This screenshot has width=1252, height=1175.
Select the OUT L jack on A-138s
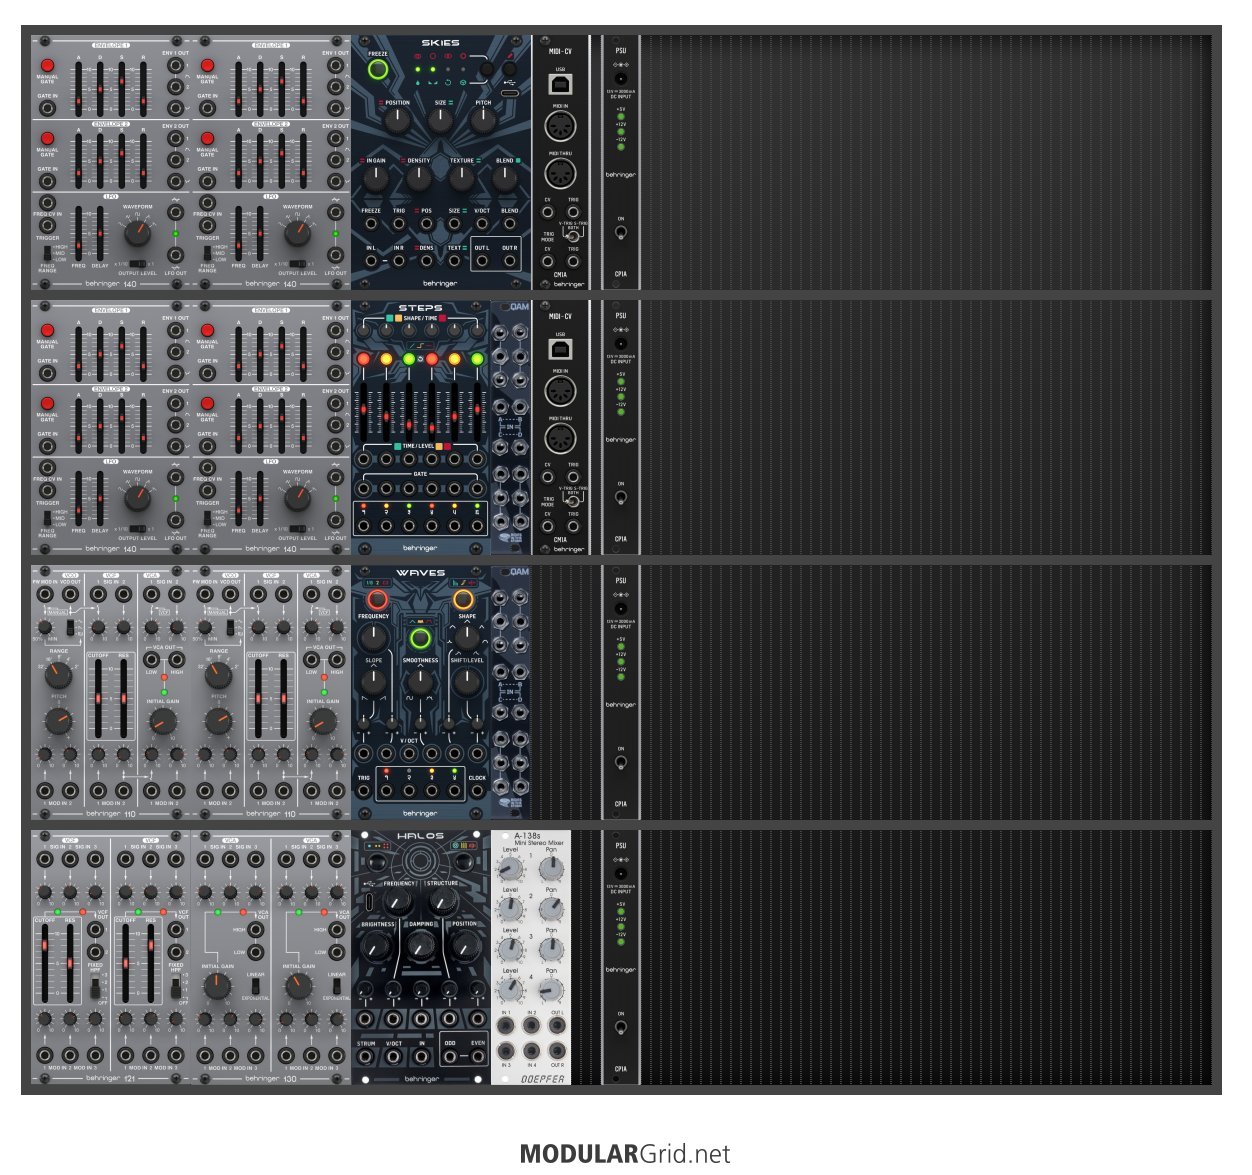(x=556, y=1026)
